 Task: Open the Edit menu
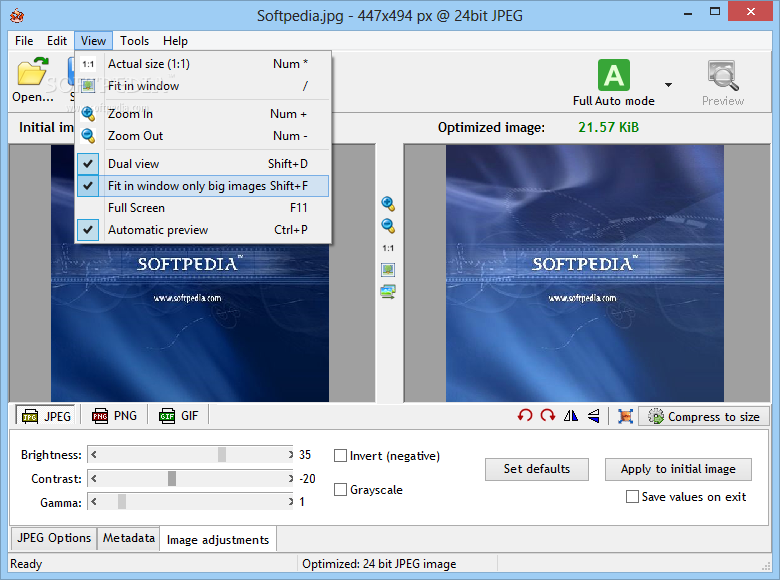click(57, 41)
